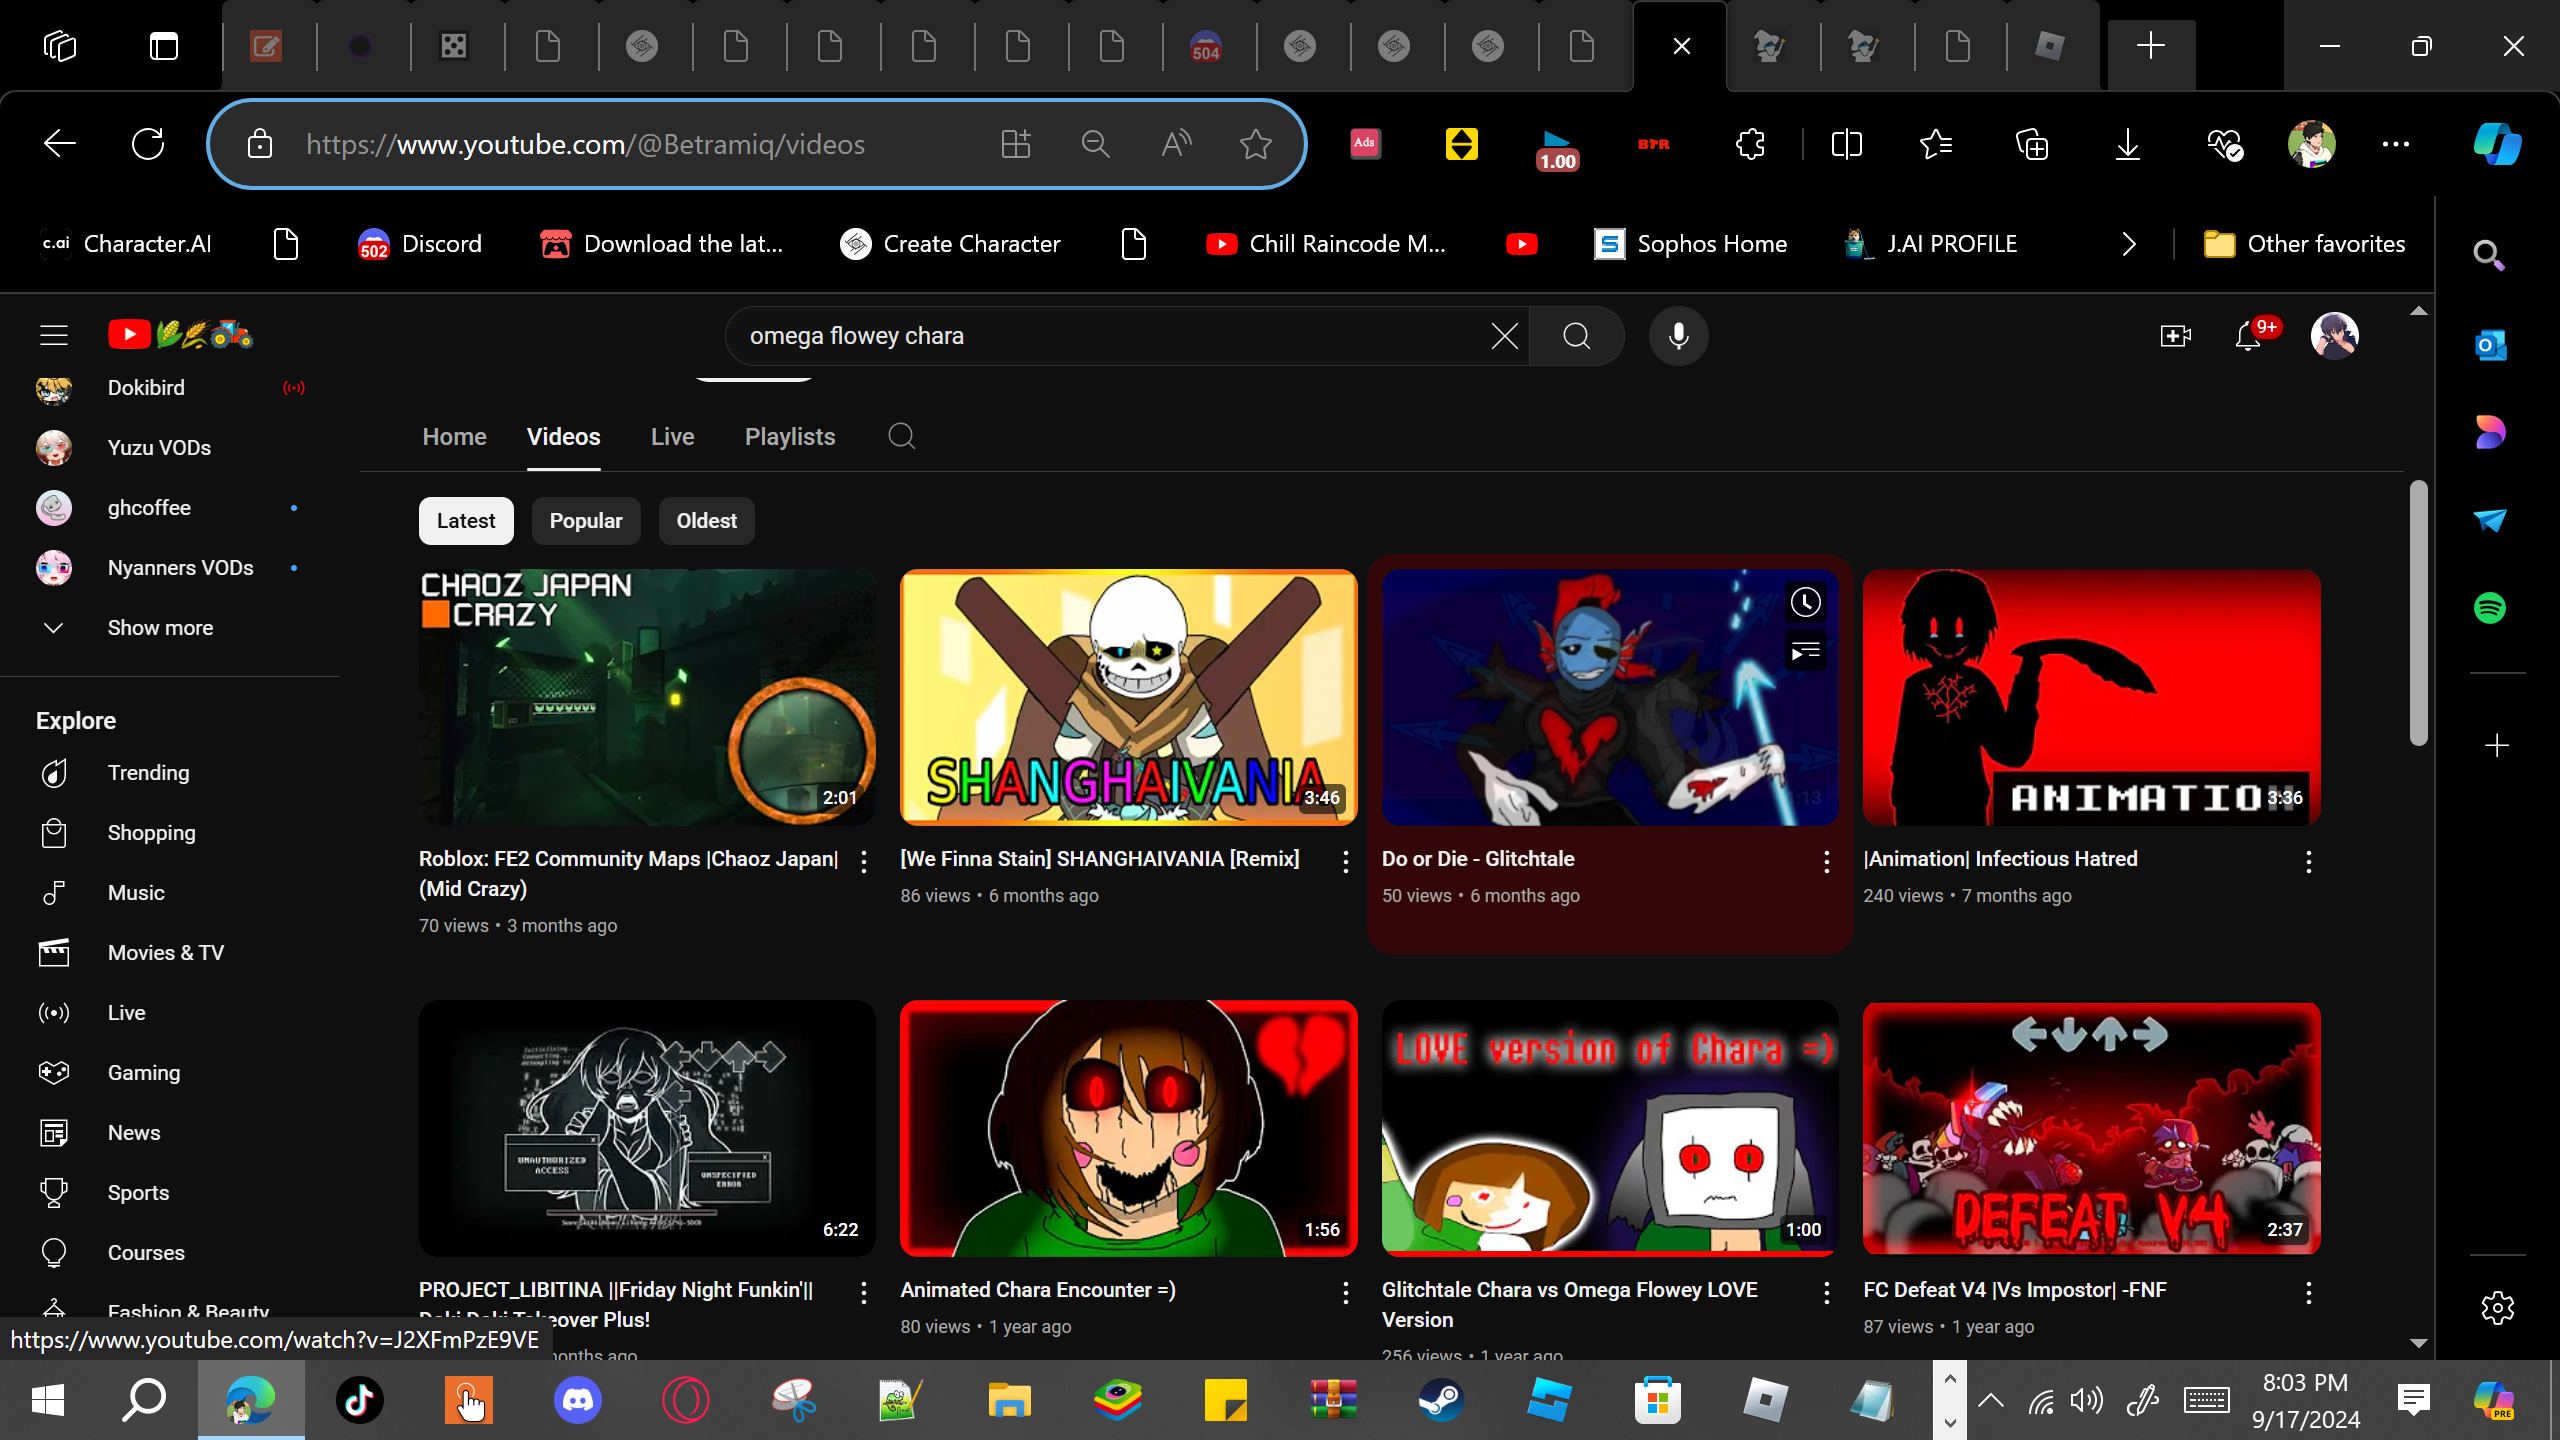Expand Show more subscriptions list
The height and width of the screenshot is (1440, 2560).
(160, 628)
